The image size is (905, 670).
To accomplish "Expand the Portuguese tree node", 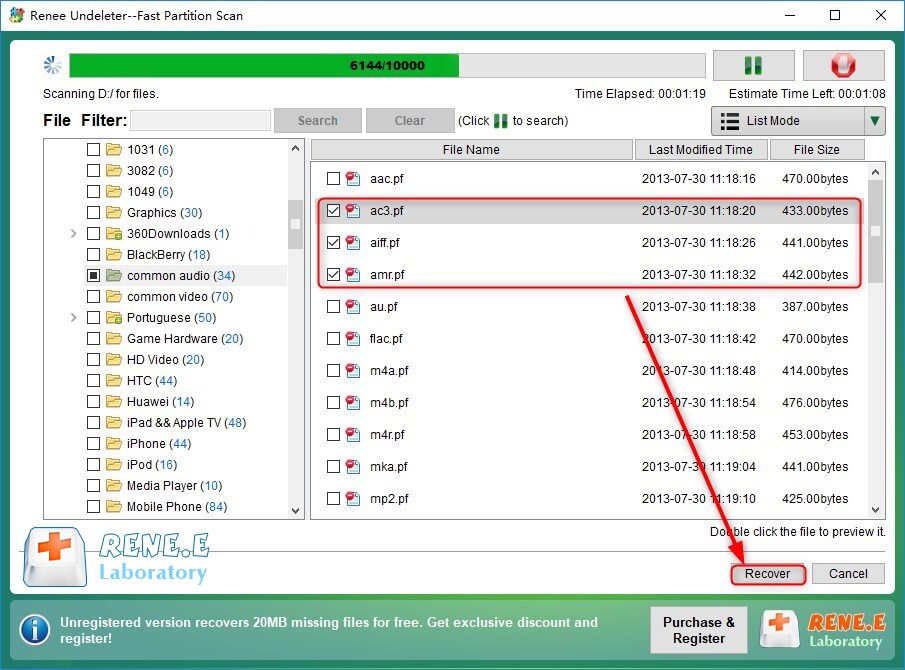I will click(x=73, y=317).
